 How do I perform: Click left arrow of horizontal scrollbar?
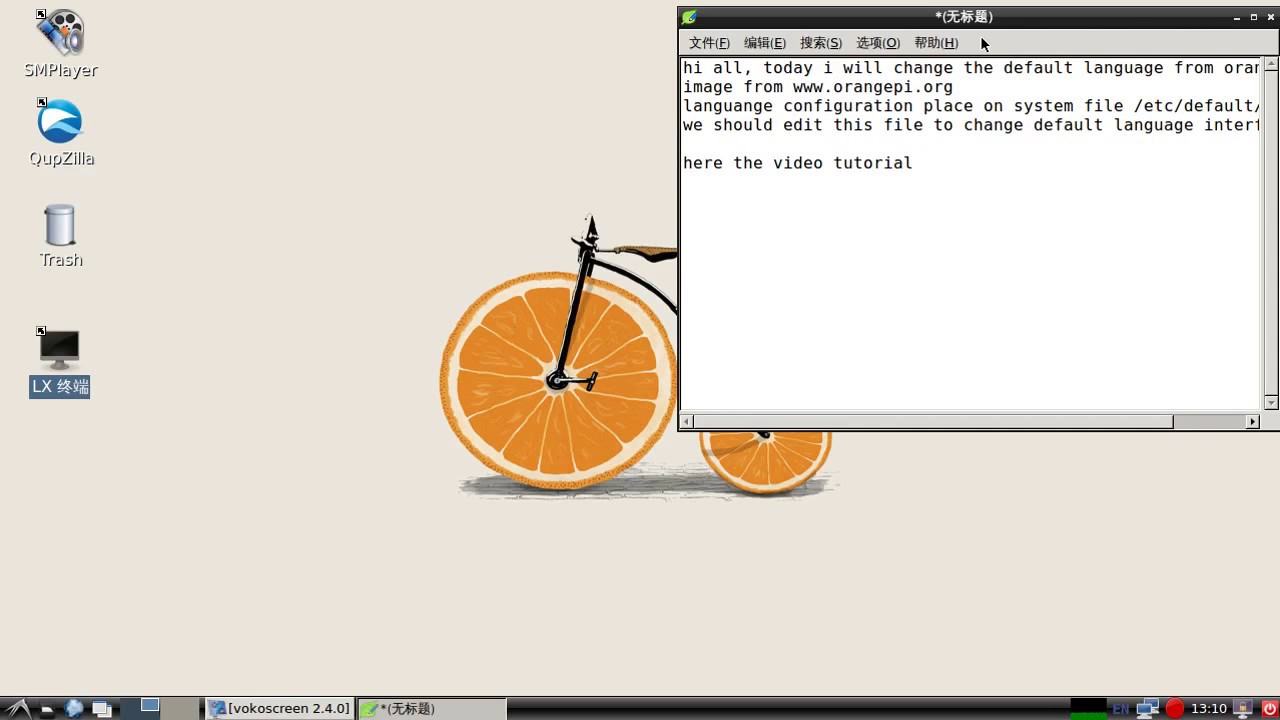(687, 422)
